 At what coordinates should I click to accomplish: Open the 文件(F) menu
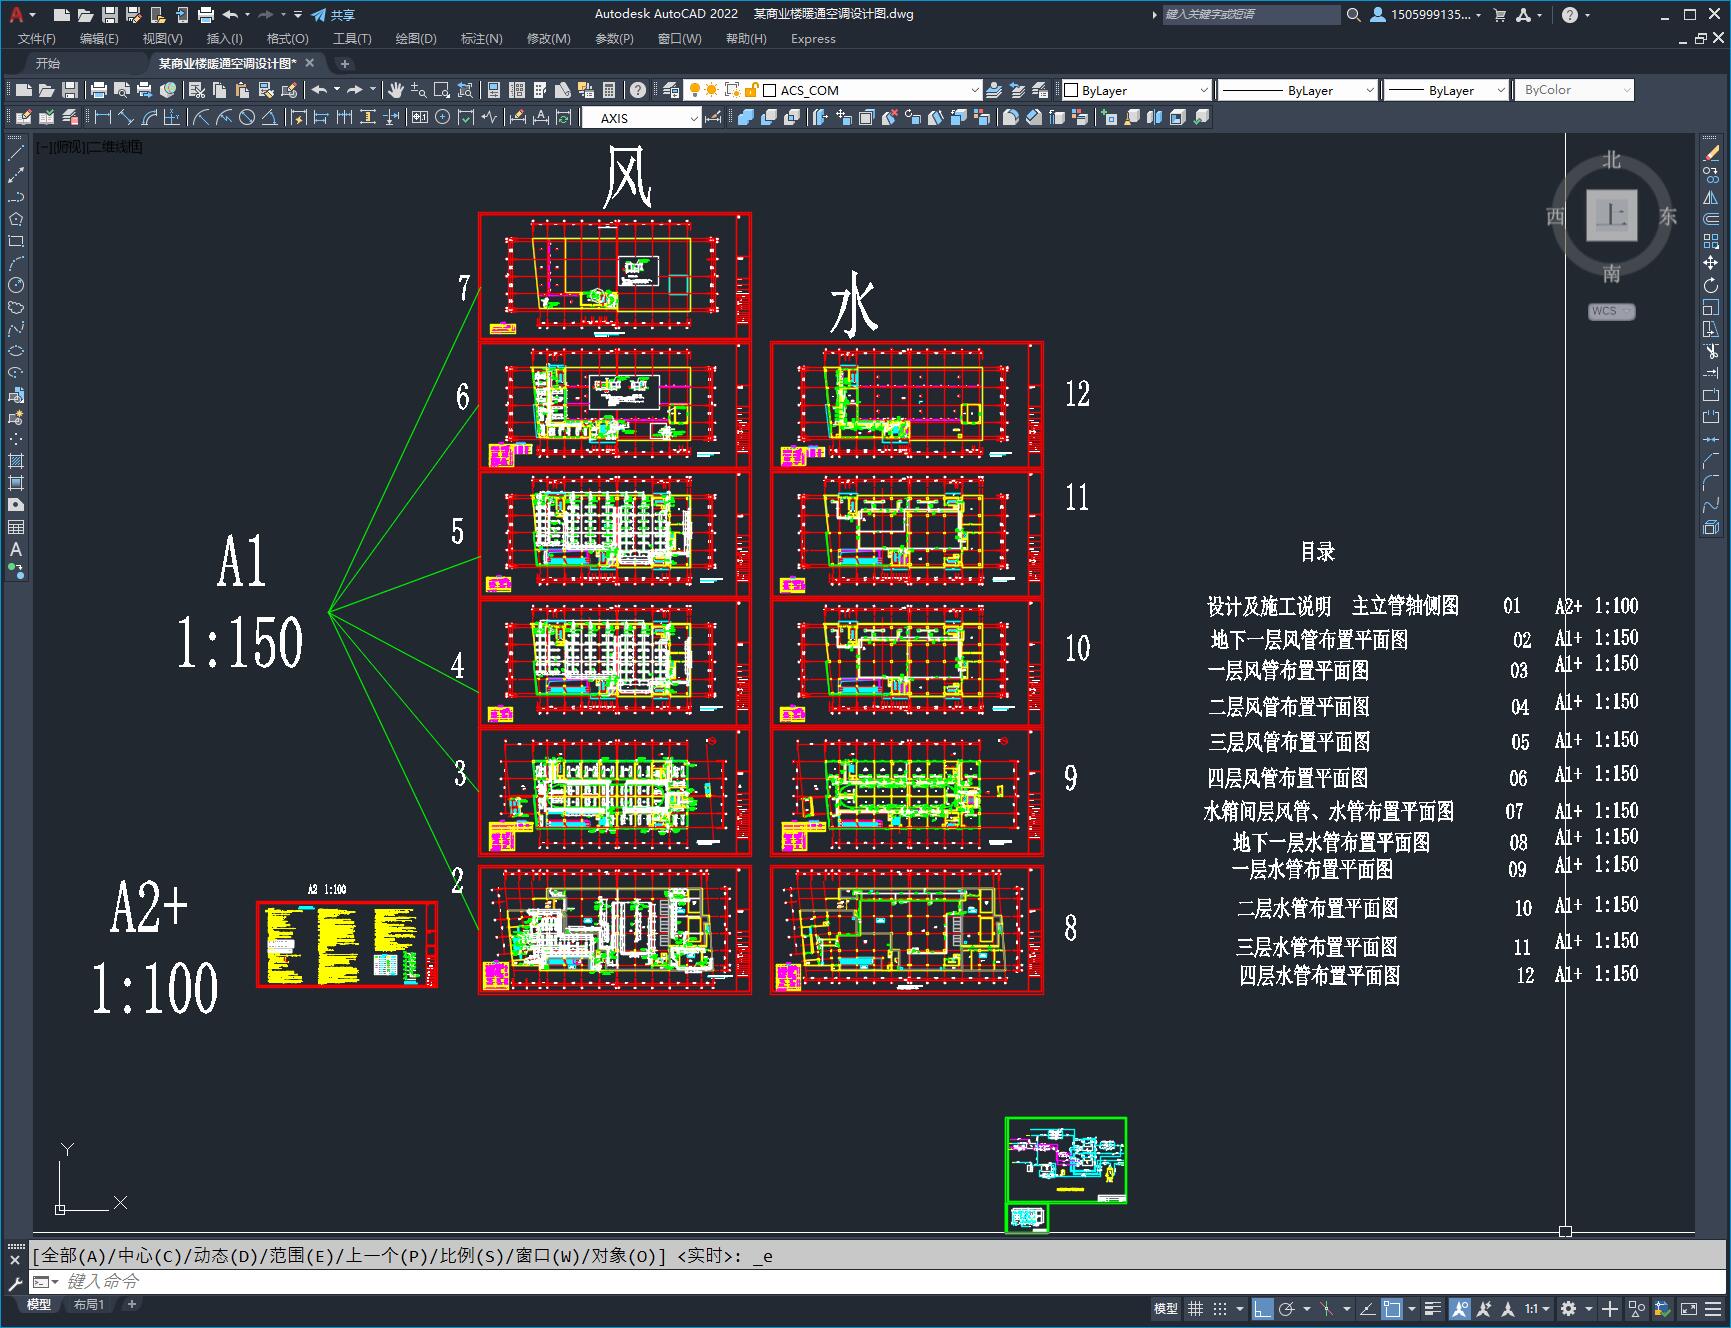coord(37,38)
